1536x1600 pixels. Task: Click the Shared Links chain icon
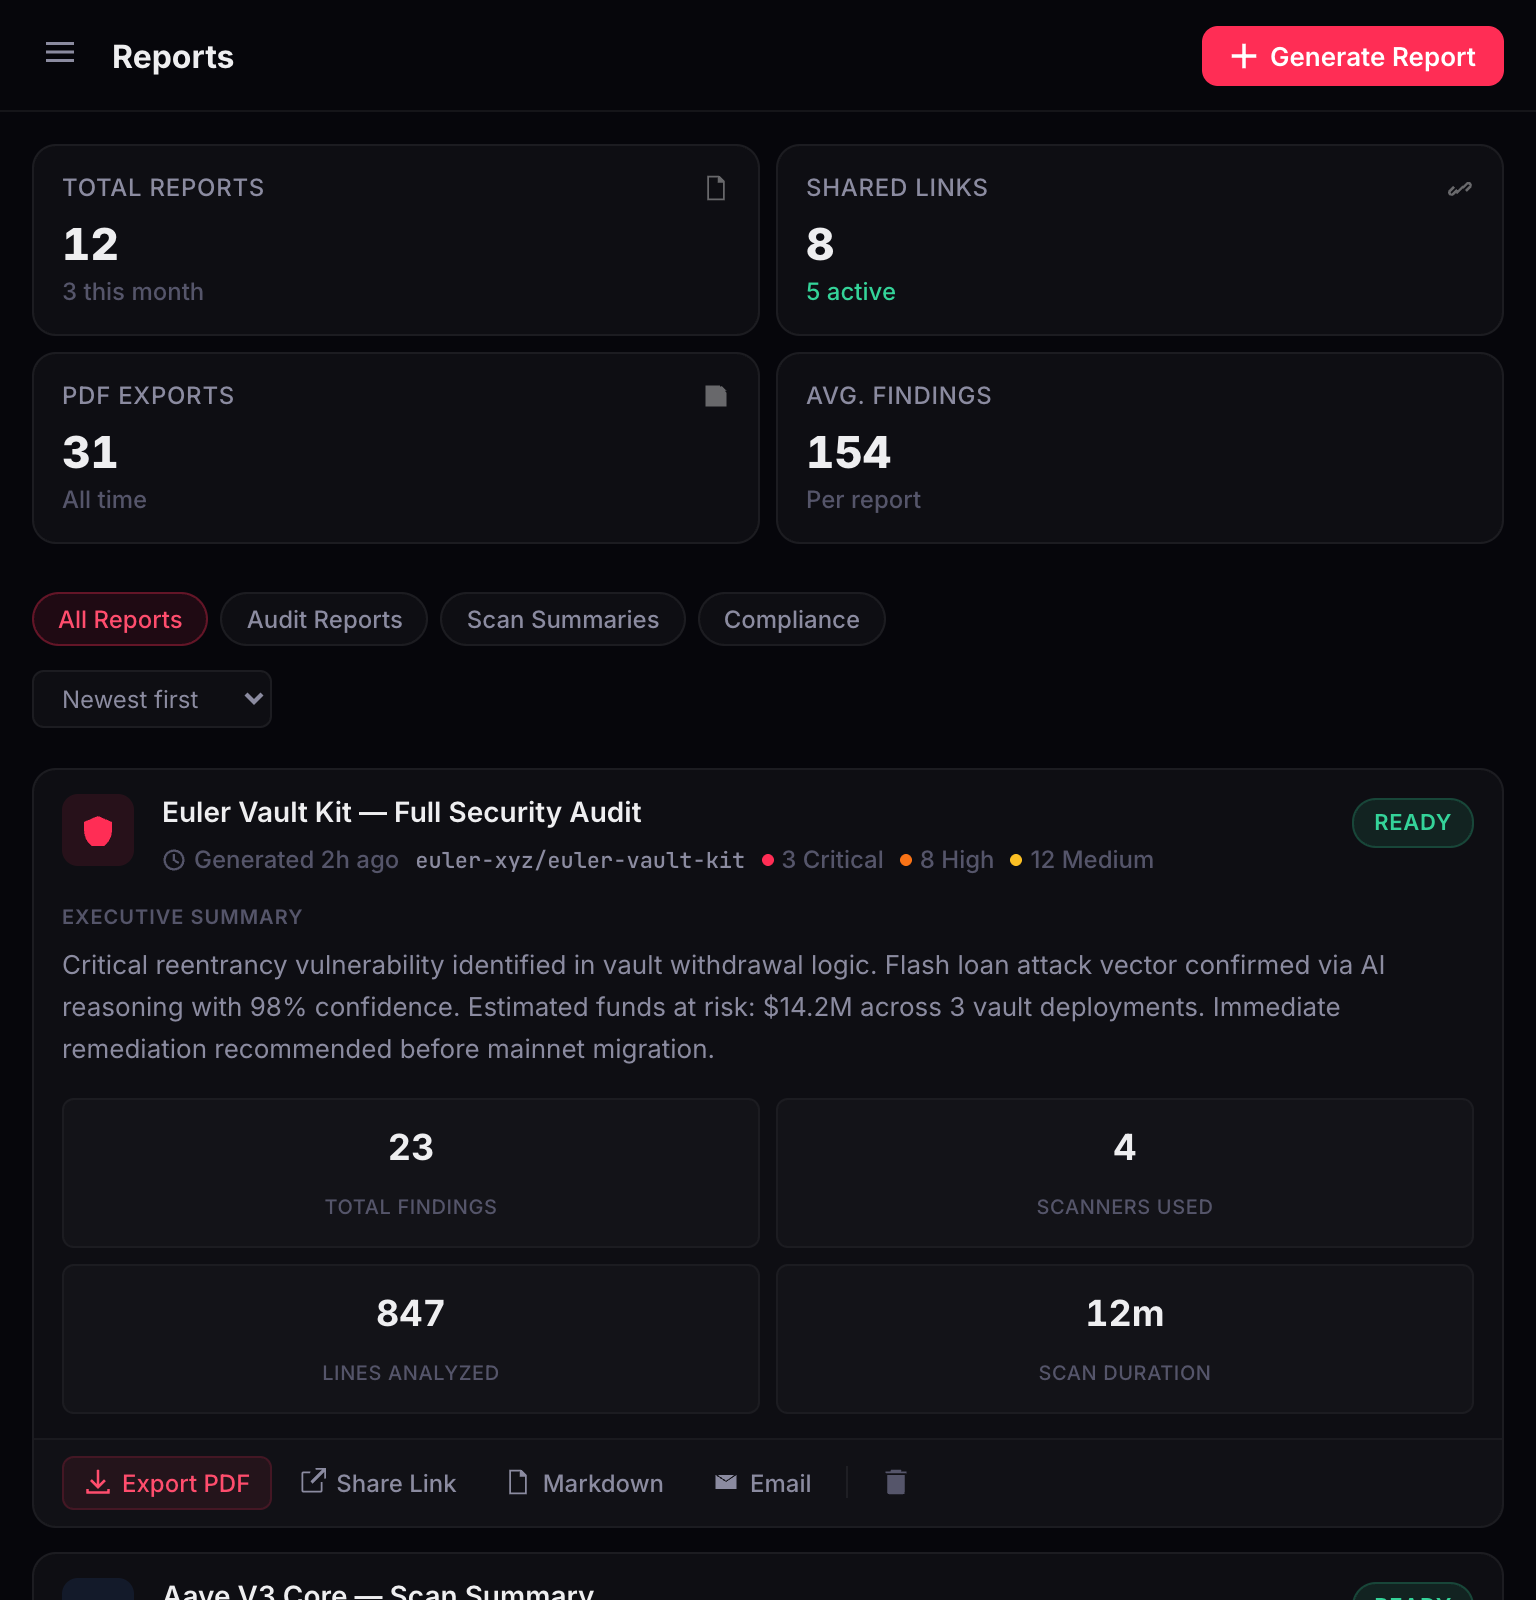point(1460,189)
